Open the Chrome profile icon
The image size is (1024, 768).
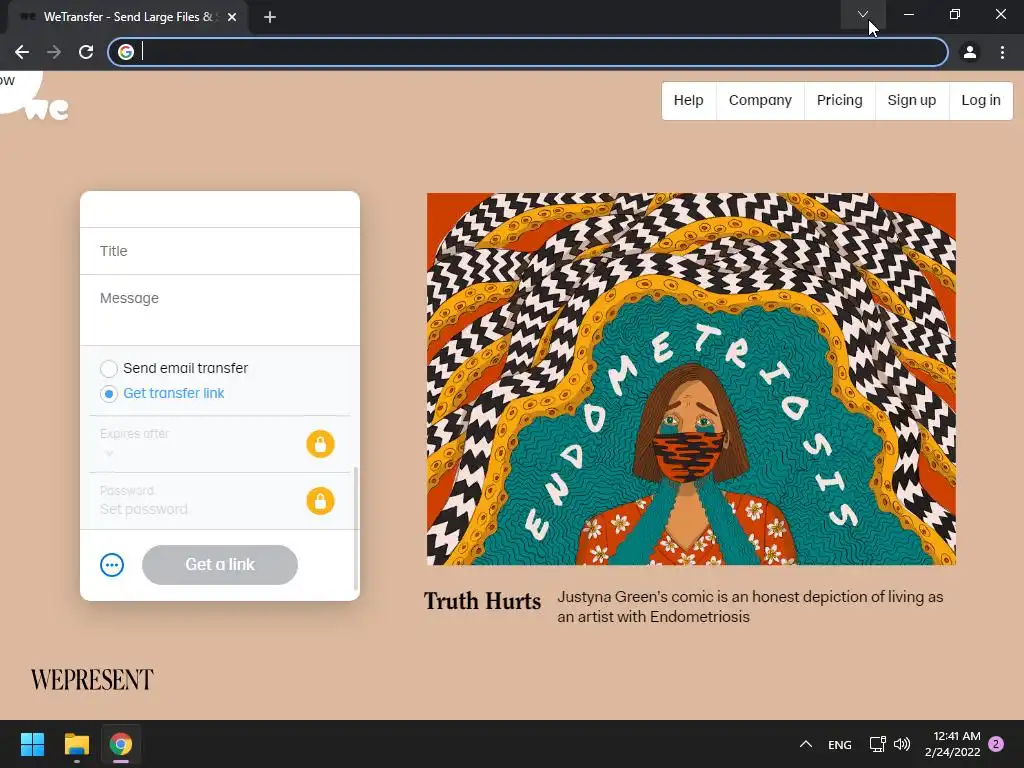(970, 52)
